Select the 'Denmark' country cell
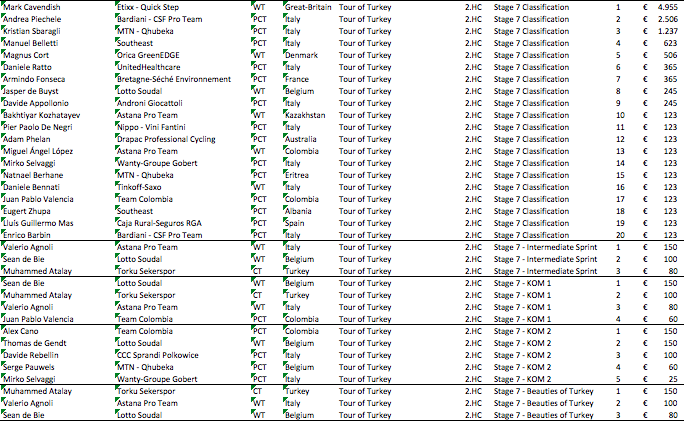 pos(301,55)
